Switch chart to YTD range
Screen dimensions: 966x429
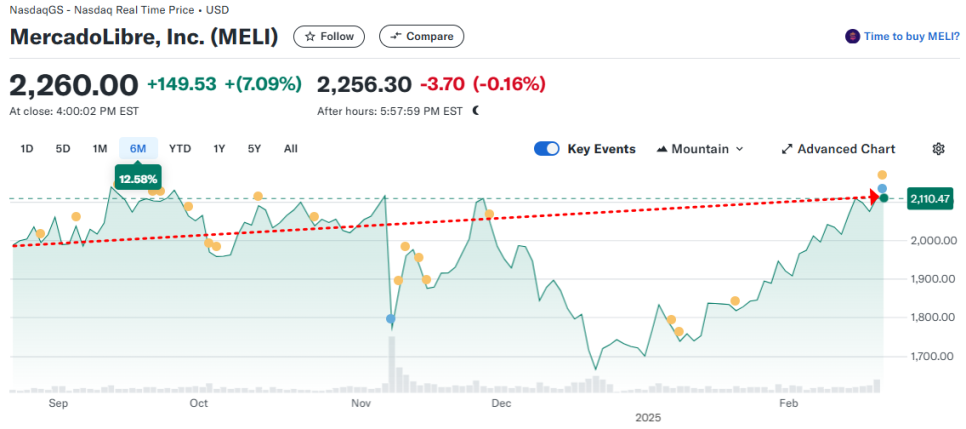pyautogui.click(x=180, y=149)
